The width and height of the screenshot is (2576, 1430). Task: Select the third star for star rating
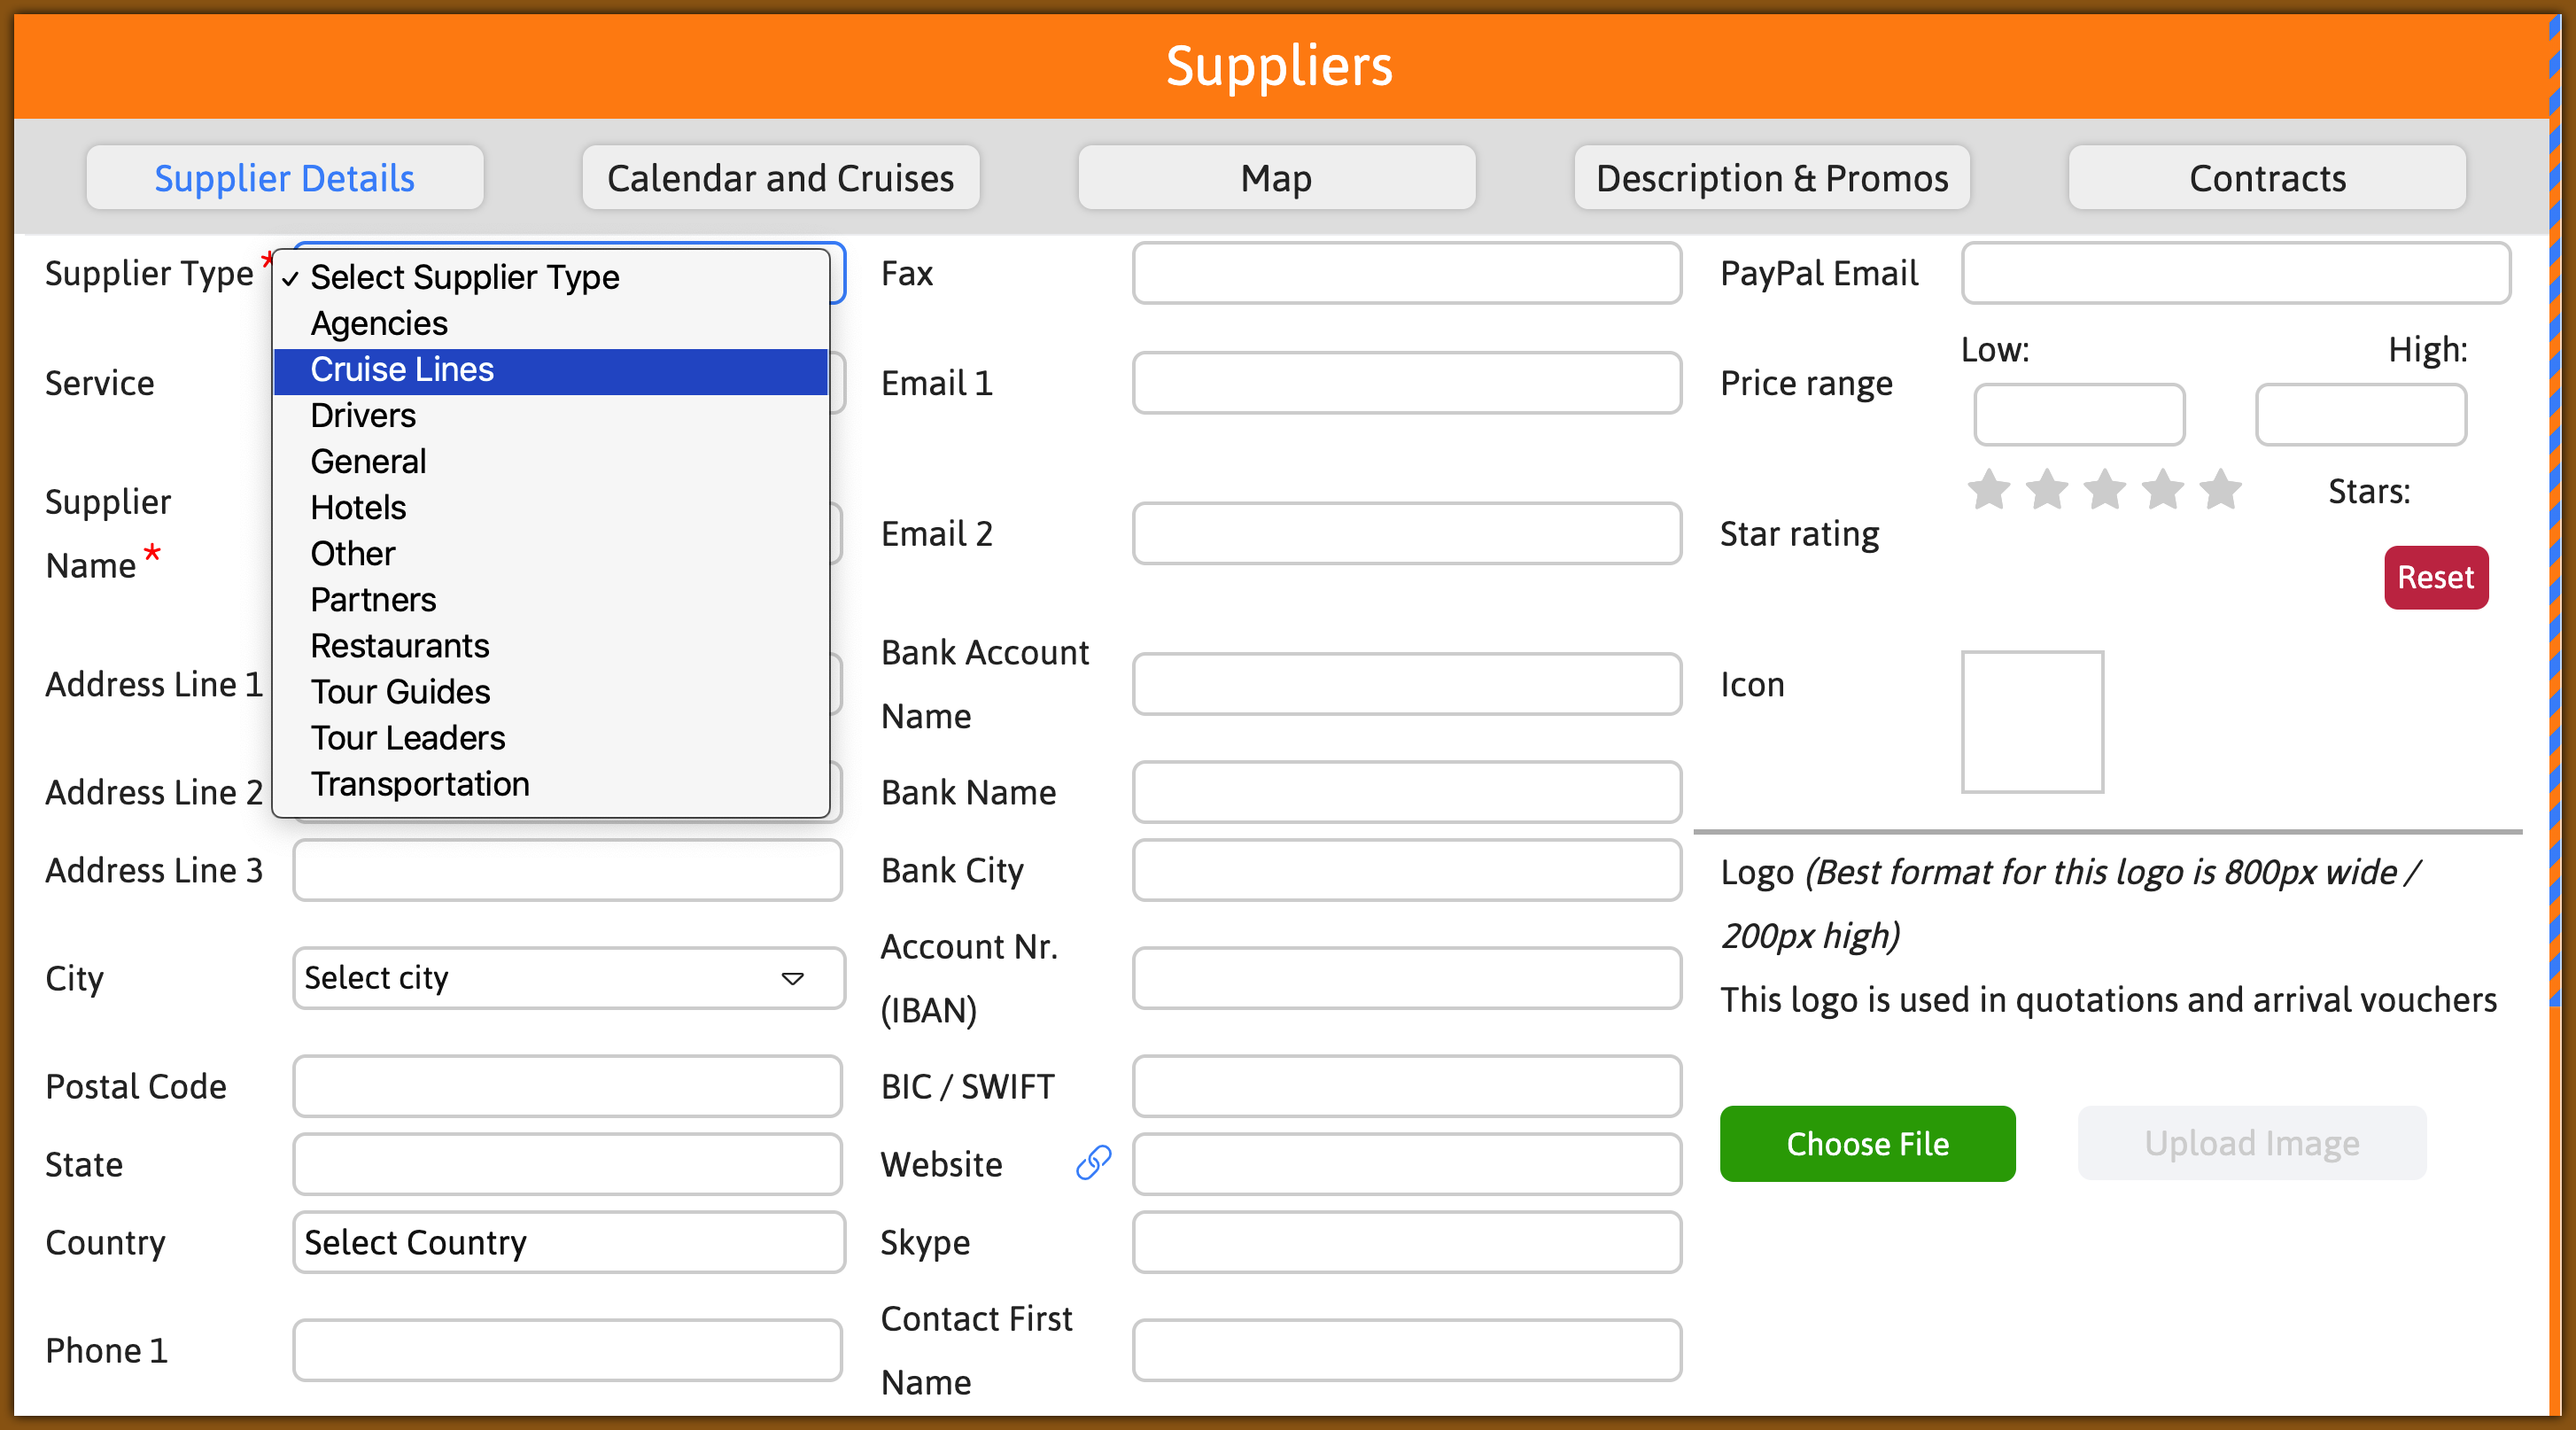pyautogui.click(x=2105, y=489)
